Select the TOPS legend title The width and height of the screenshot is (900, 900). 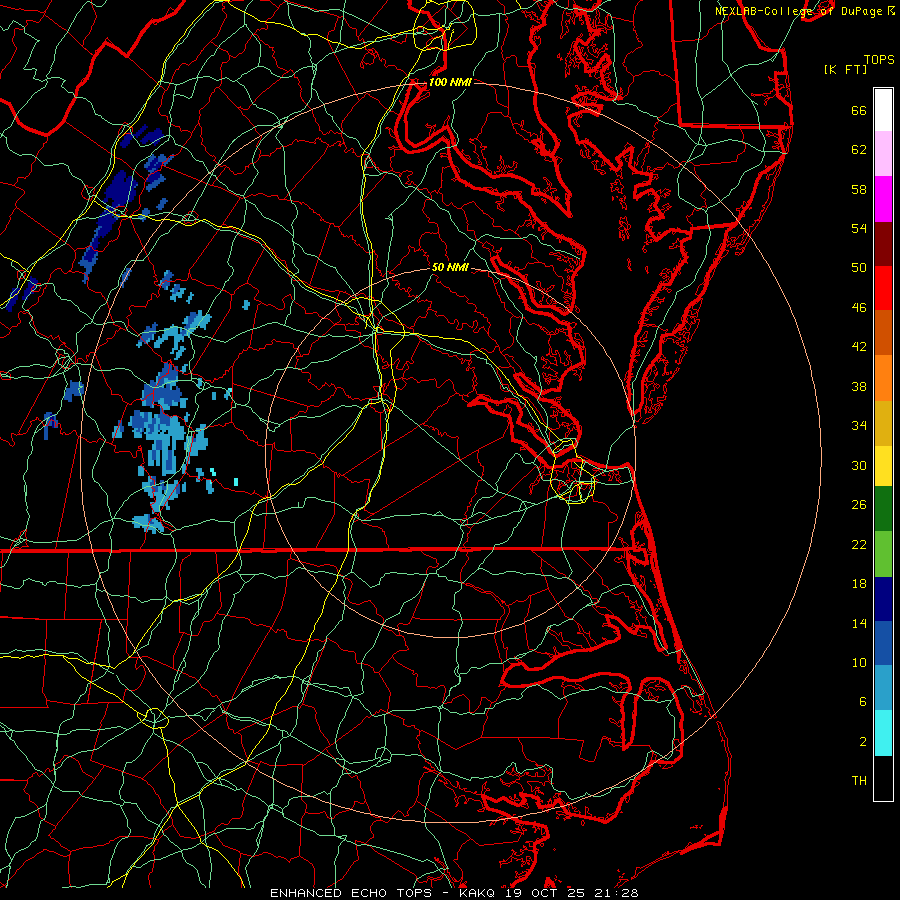click(x=879, y=59)
